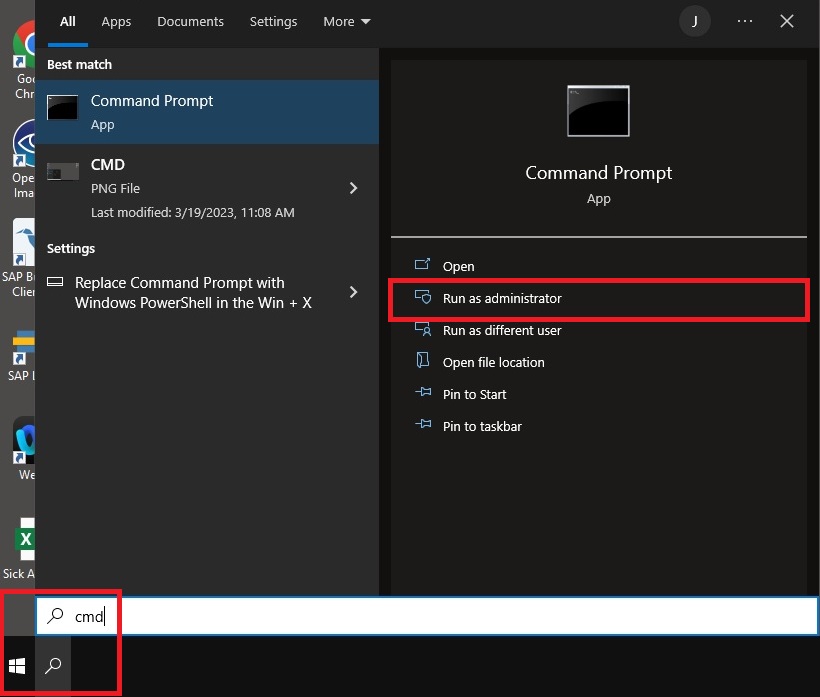The height and width of the screenshot is (697, 820).
Task: Select the SAP Logon desktop shortcut
Action: point(21,356)
